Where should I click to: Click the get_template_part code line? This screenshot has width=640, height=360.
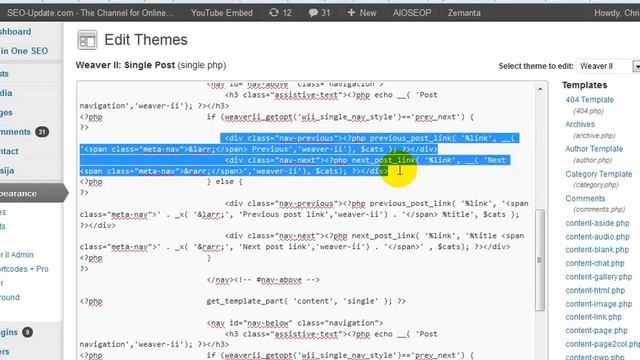(x=306, y=301)
